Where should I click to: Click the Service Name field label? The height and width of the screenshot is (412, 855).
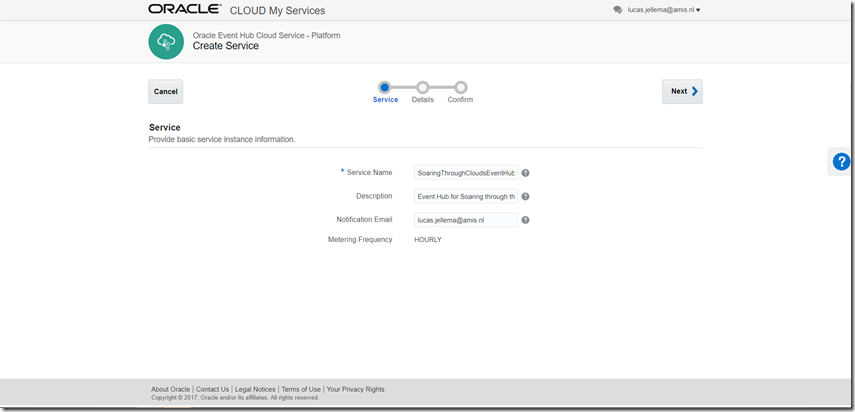point(369,172)
